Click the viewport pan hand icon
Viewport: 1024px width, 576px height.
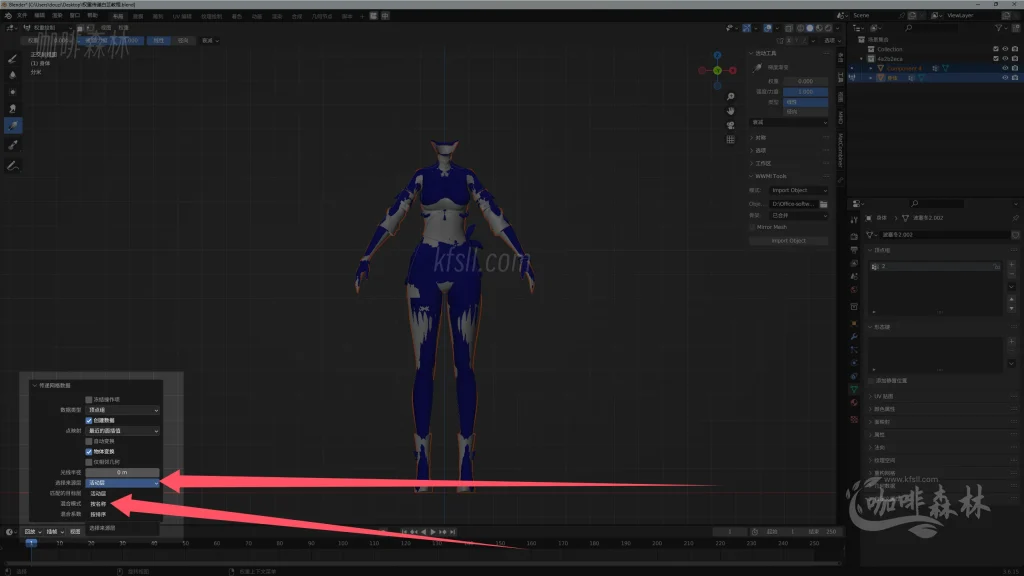(x=730, y=111)
